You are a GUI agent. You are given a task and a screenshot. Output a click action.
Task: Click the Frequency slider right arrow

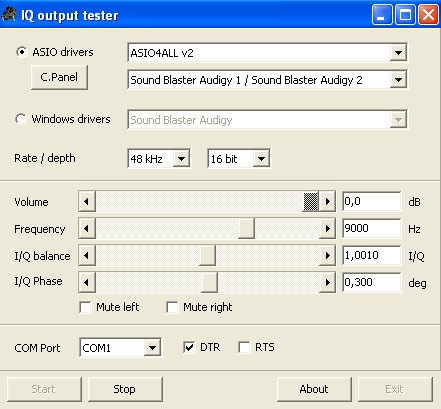pos(327,229)
